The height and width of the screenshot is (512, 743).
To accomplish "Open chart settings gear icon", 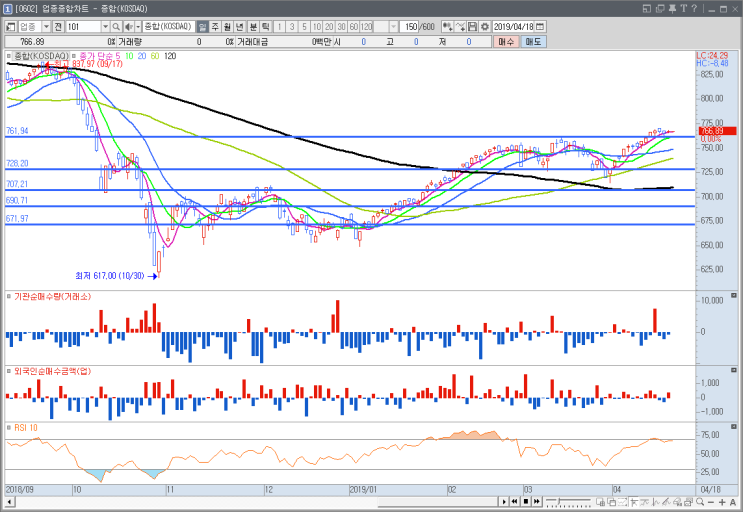I will click(485, 27).
